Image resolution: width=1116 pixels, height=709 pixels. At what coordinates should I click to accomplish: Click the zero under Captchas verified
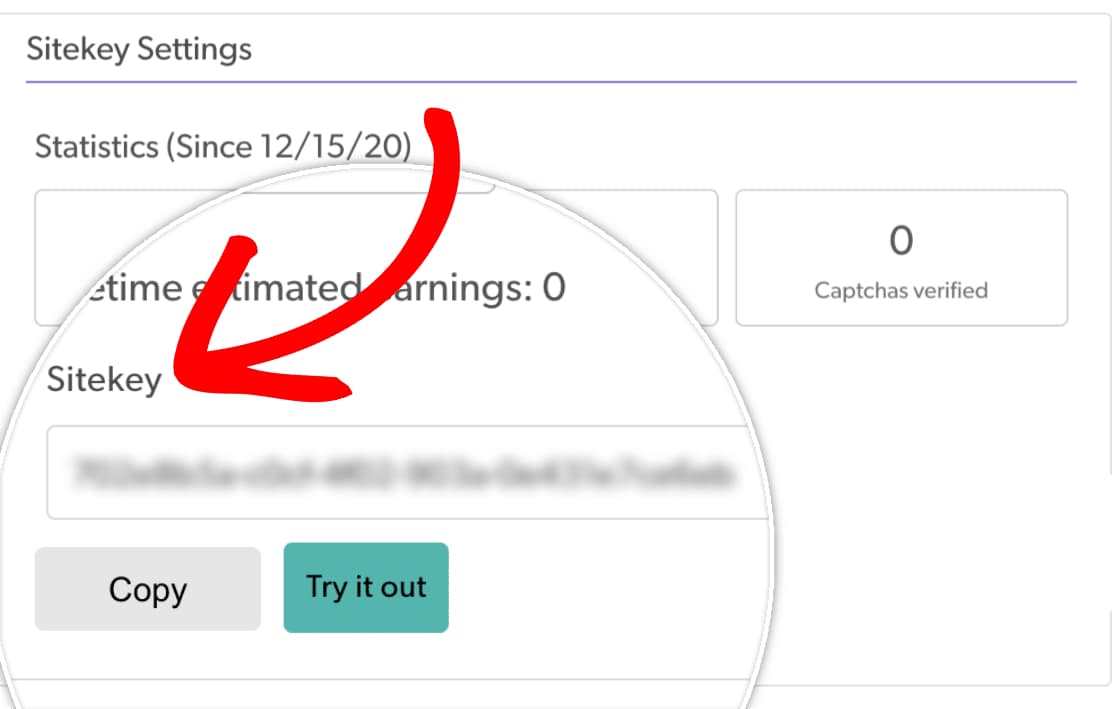[901, 239]
